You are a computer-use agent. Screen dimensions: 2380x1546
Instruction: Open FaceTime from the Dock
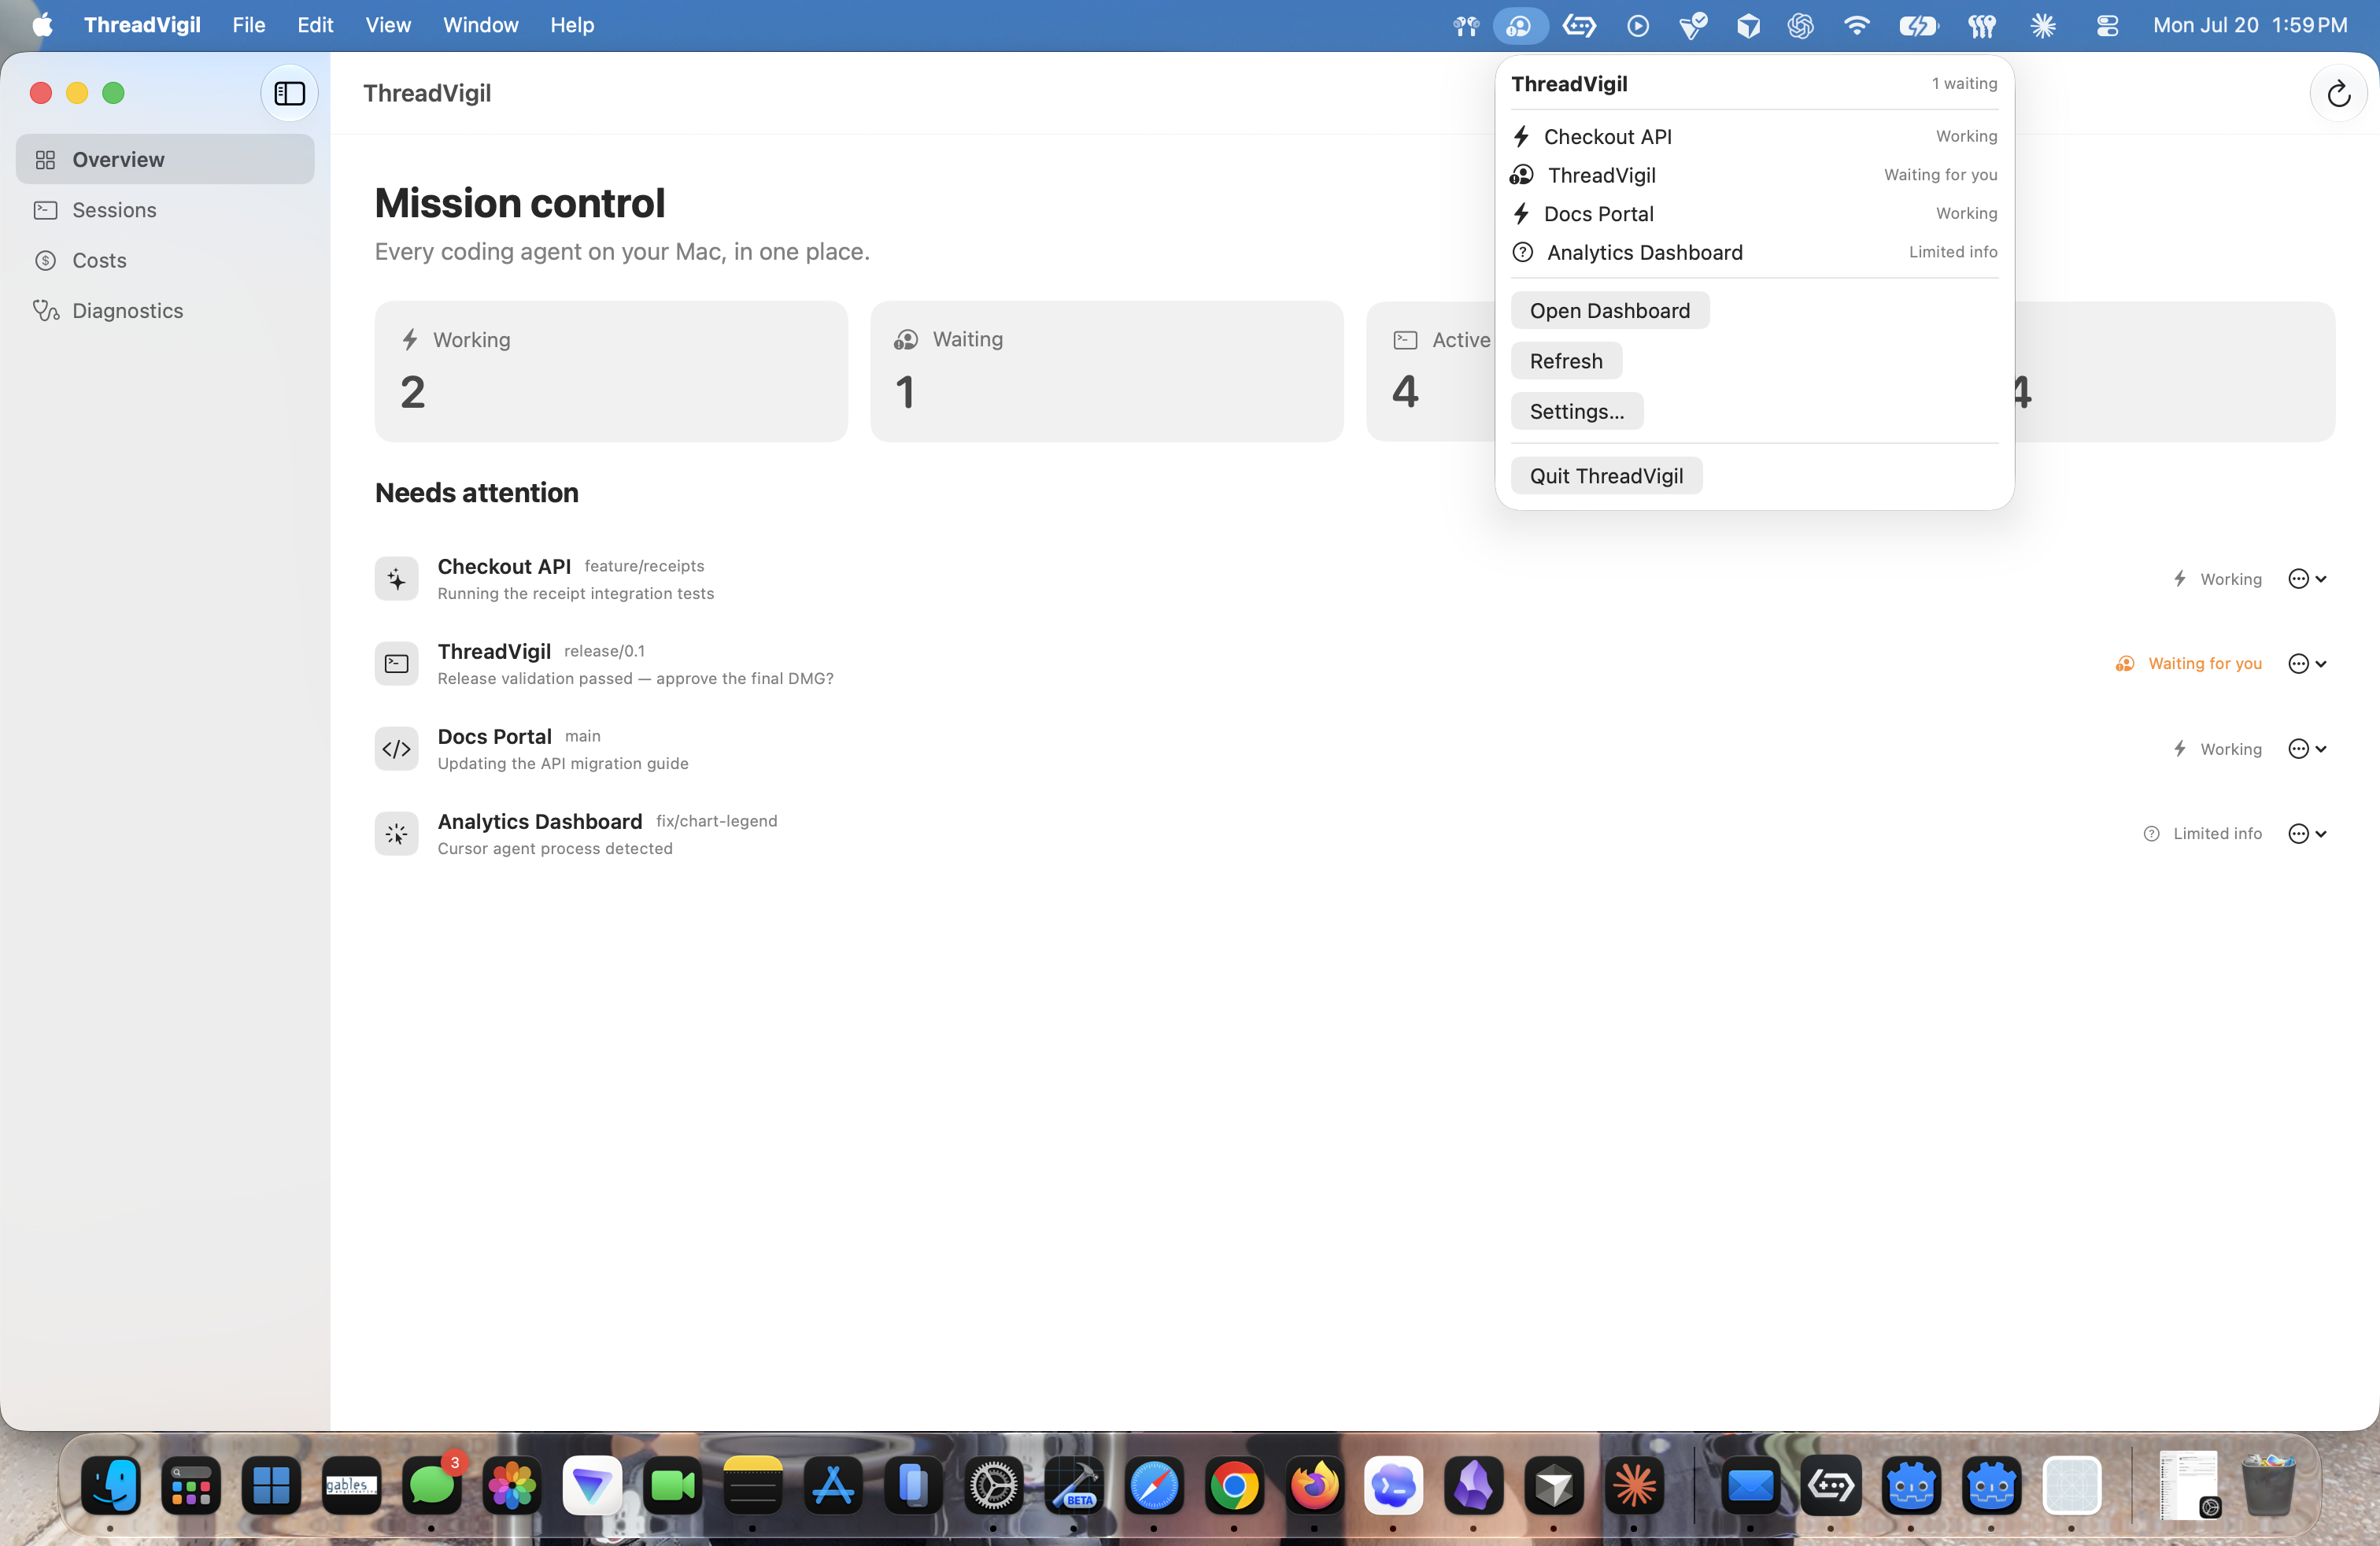pyautogui.click(x=673, y=1485)
